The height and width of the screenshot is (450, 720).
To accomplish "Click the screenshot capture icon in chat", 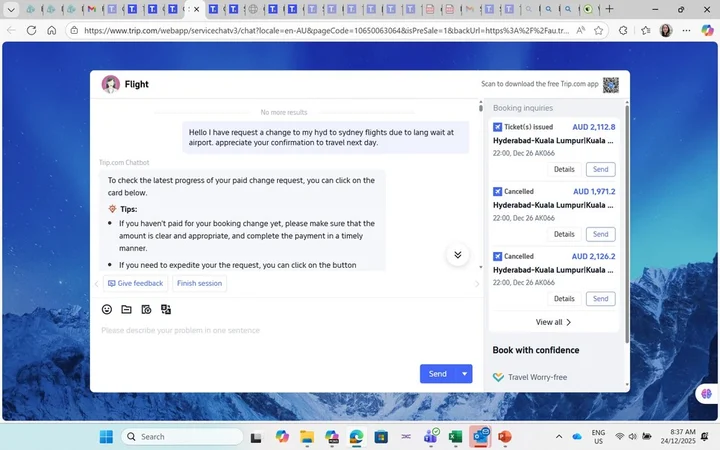I will (x=146, y=310).
